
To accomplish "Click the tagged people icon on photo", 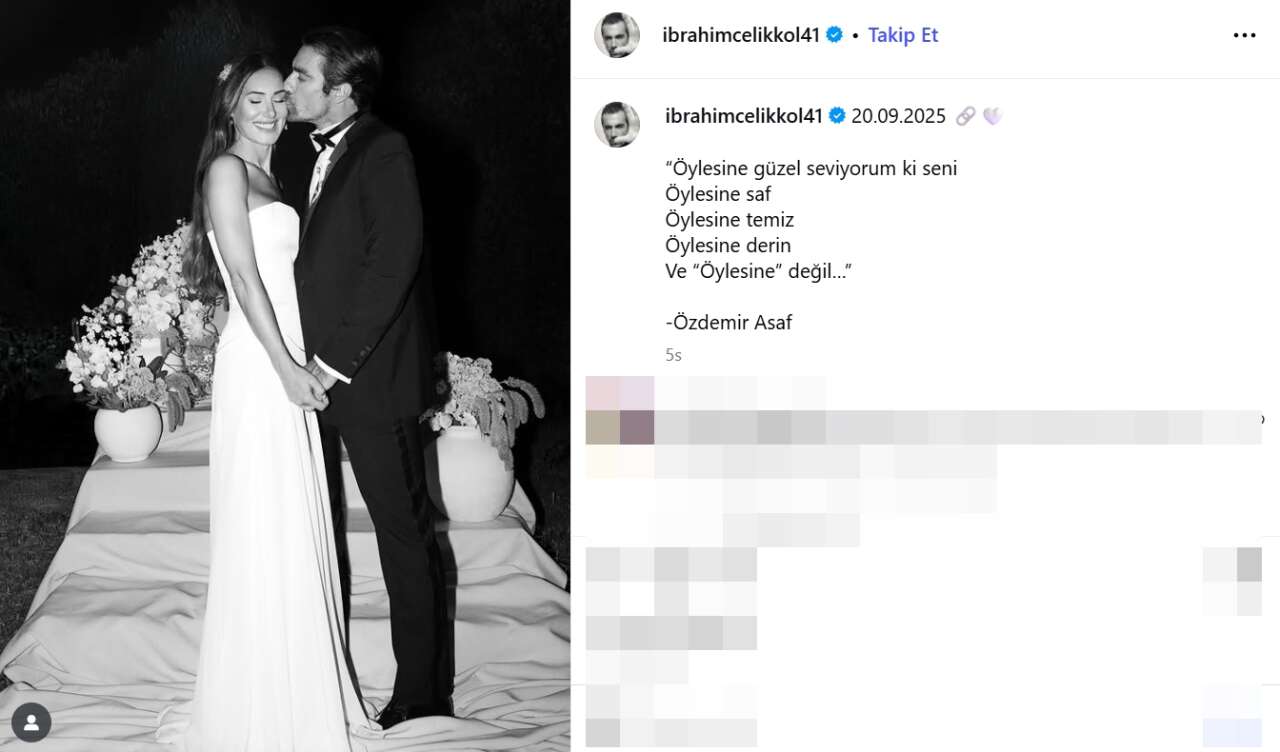I will 32,720.
